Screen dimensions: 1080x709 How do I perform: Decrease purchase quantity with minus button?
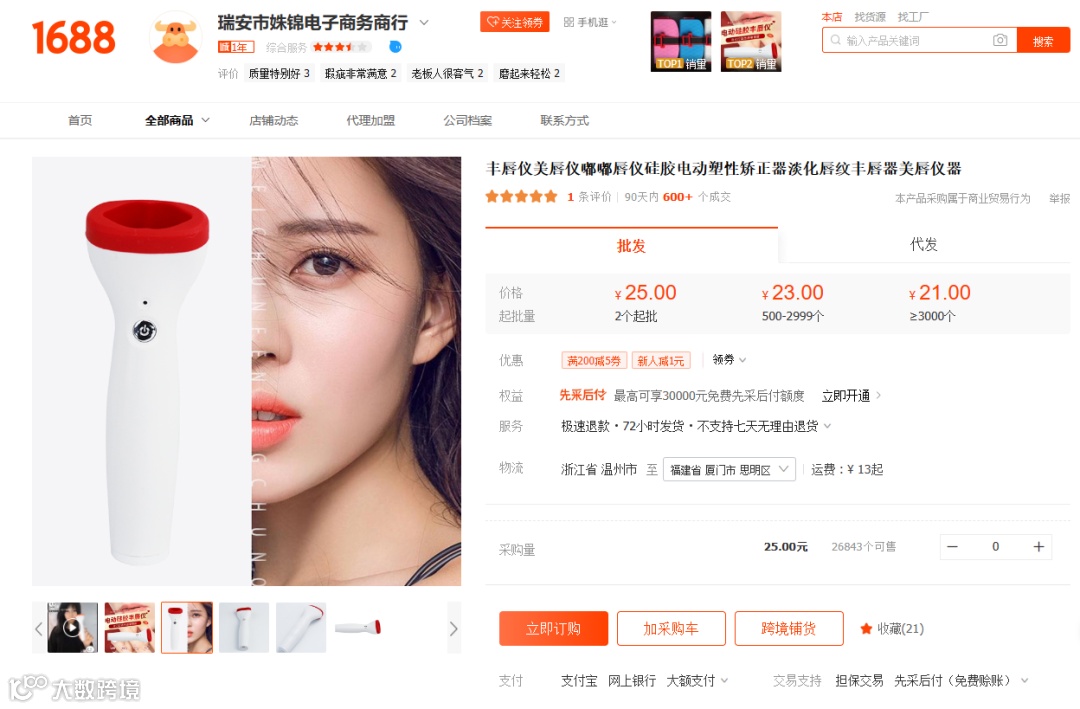click(x=953, y=546)
